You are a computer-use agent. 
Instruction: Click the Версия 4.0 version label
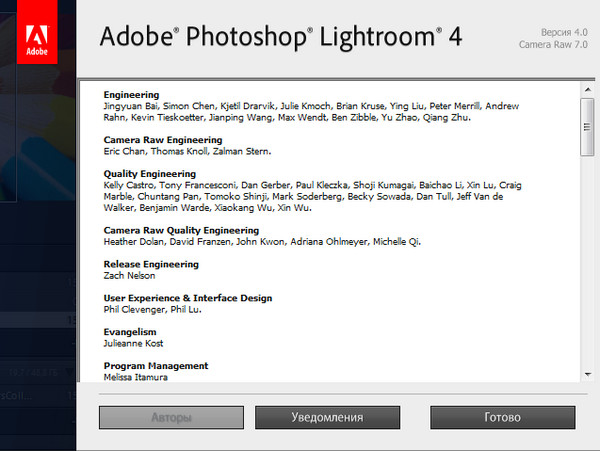pyautogui.click(x=563, y=31)
